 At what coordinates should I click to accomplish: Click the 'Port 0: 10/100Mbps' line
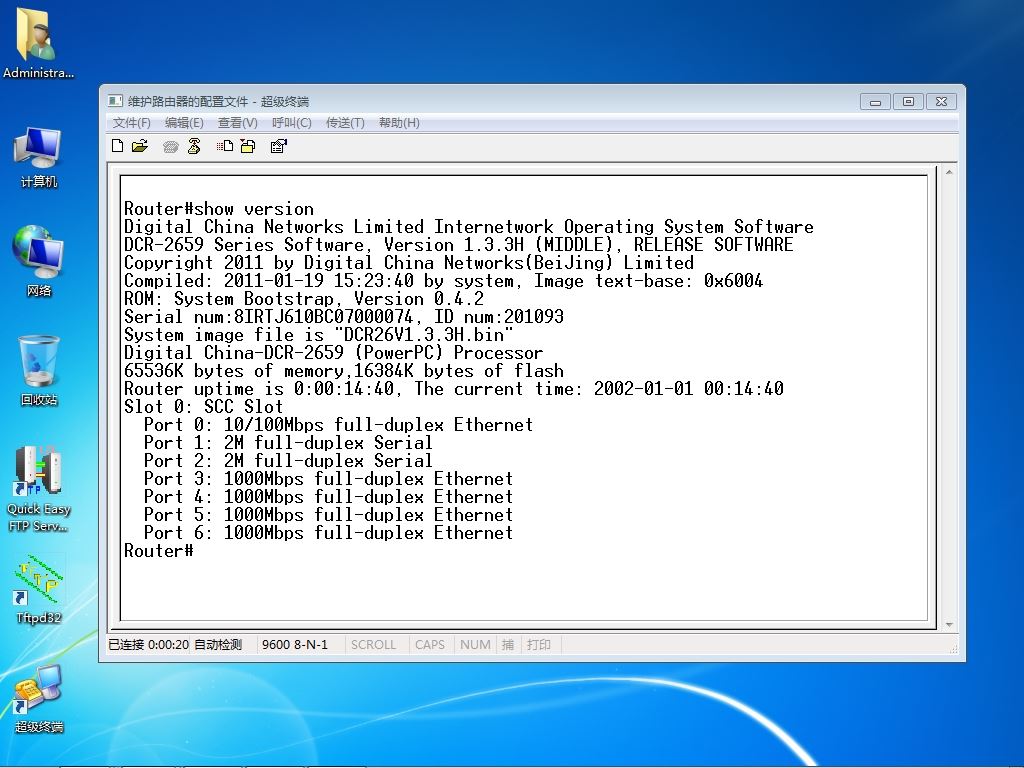[x=338, y=425]
